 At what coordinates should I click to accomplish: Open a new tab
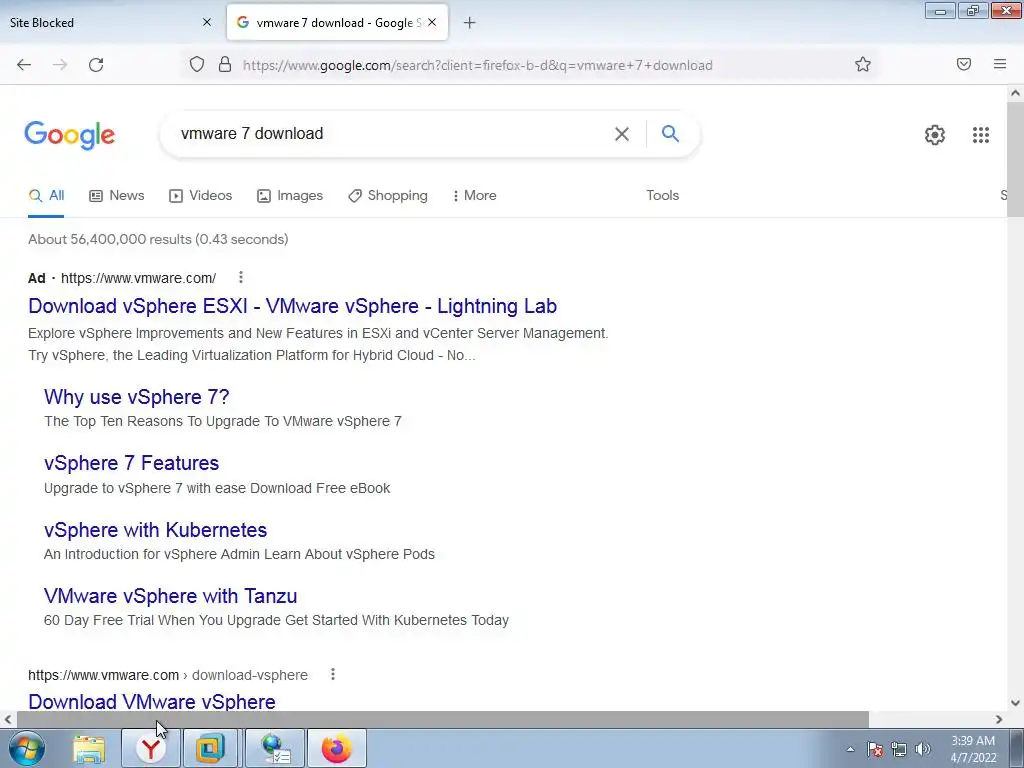point(469,23)
